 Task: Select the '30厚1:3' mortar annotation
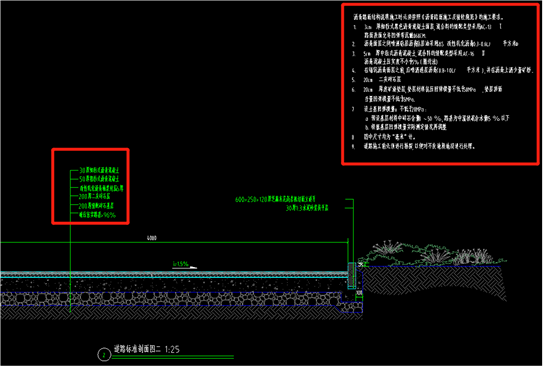tap(307, 208)
